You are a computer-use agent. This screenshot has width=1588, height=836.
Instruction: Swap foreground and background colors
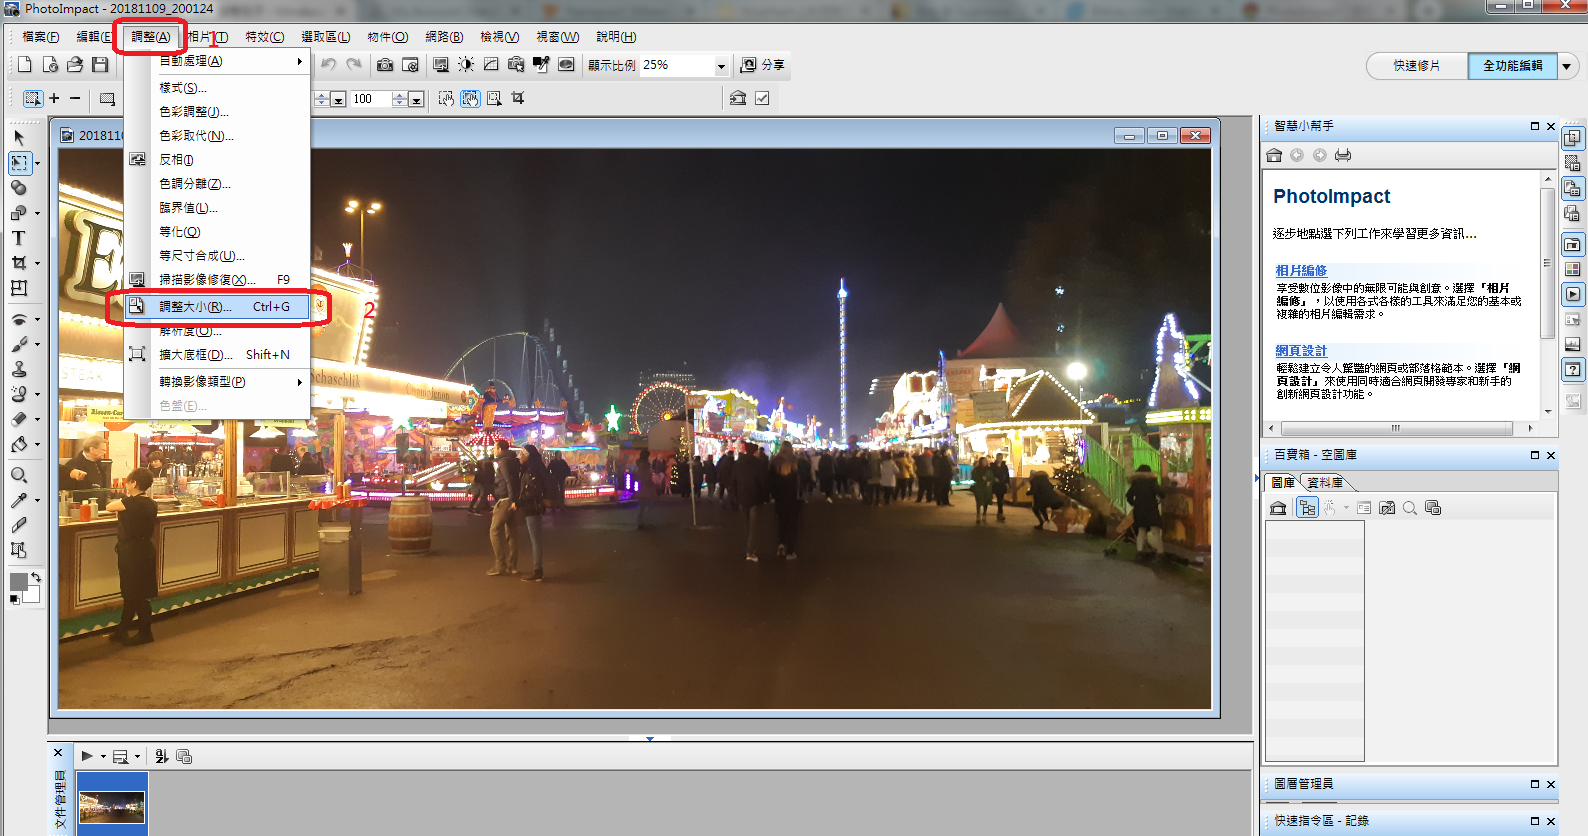36,577
